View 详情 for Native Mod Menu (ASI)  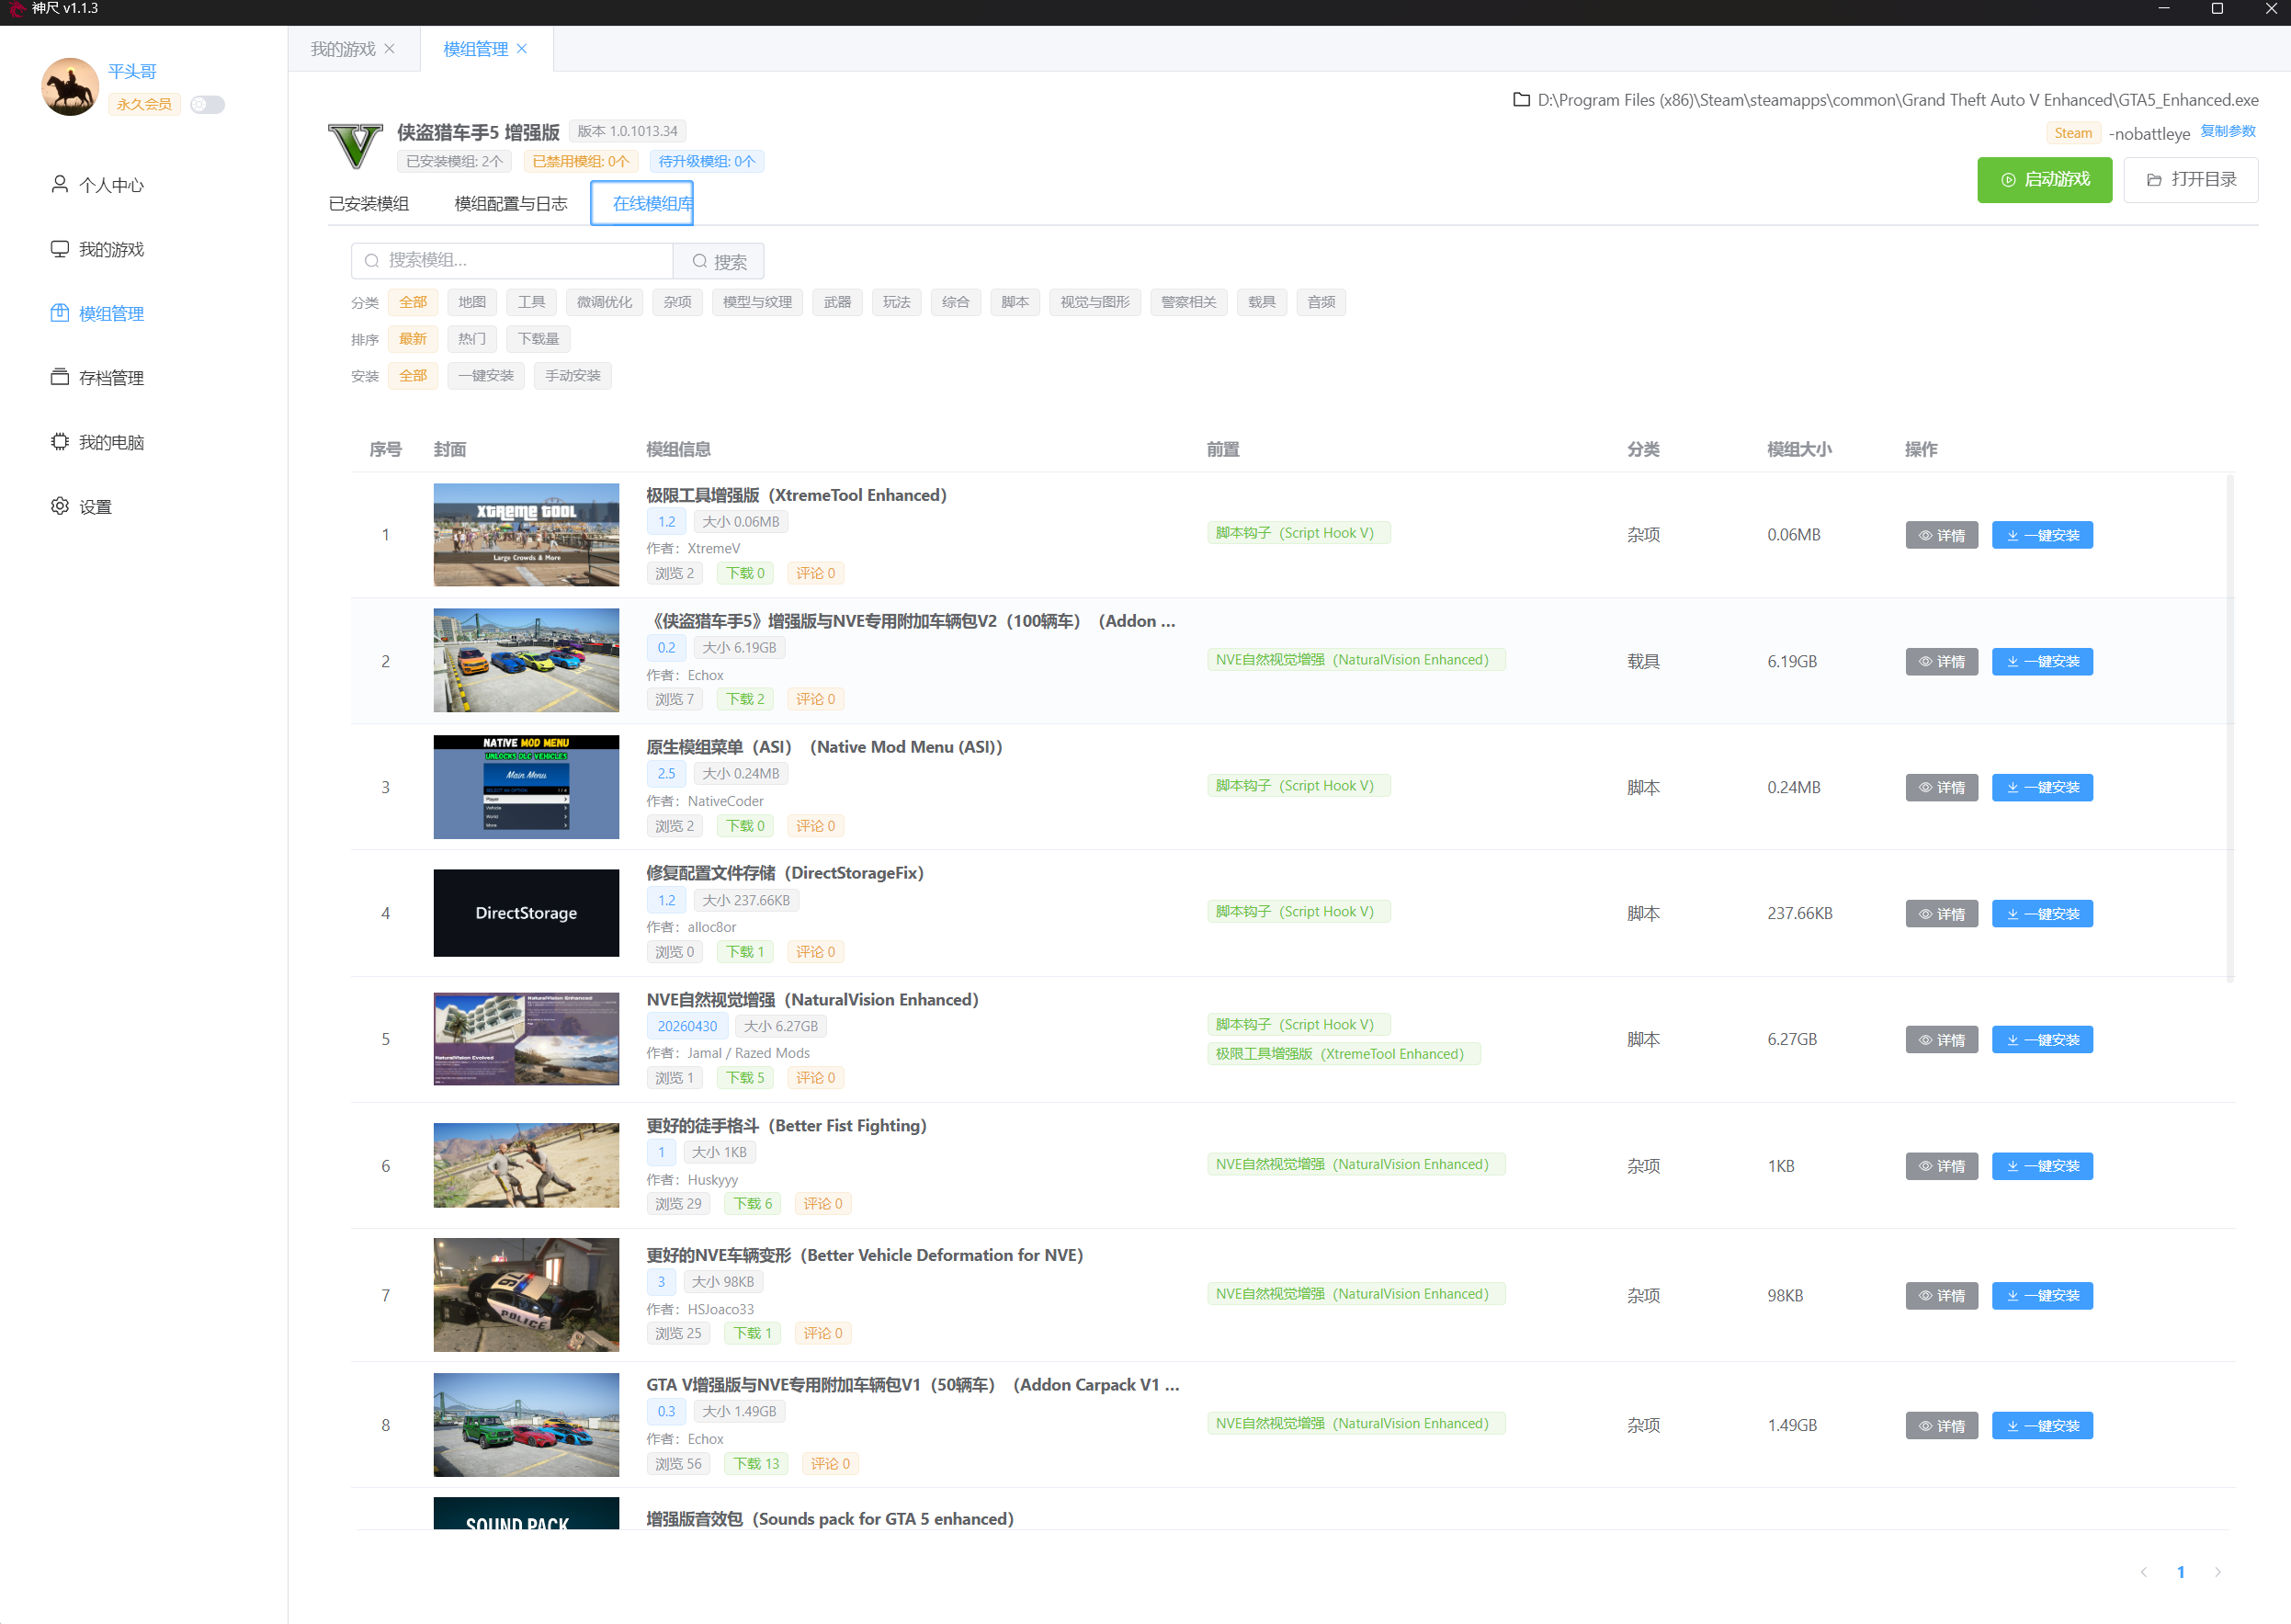pyautogui.click(x=1941, y=788)
